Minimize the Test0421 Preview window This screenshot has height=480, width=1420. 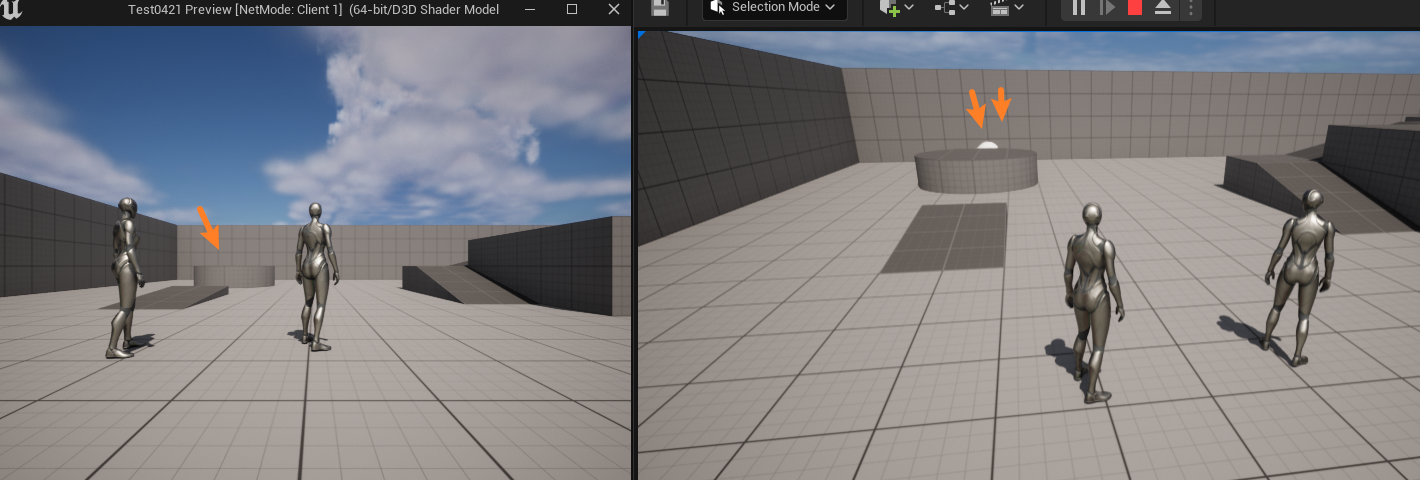[x=529, y=9]
